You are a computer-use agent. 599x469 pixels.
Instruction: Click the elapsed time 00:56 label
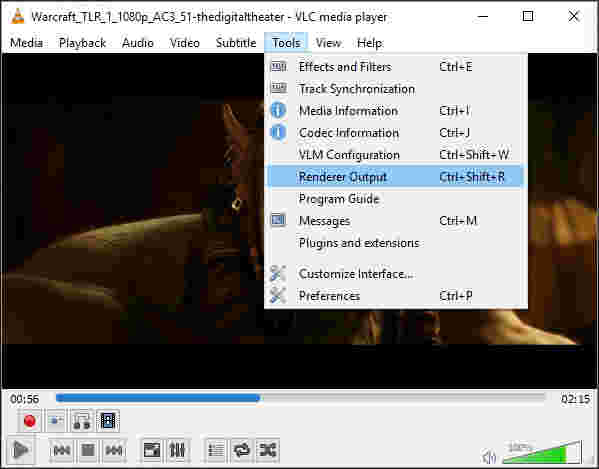(25, 399)
